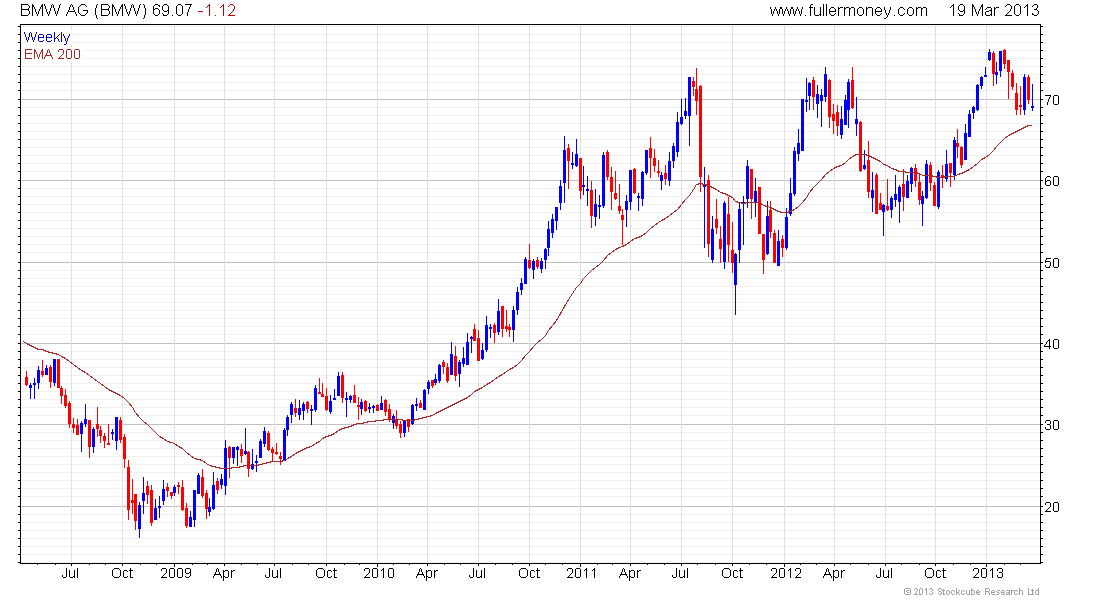Click the latest weekly candlestick at chart's right edge
This screenshot has width=1100, height=600.
tap(1033, 97)
